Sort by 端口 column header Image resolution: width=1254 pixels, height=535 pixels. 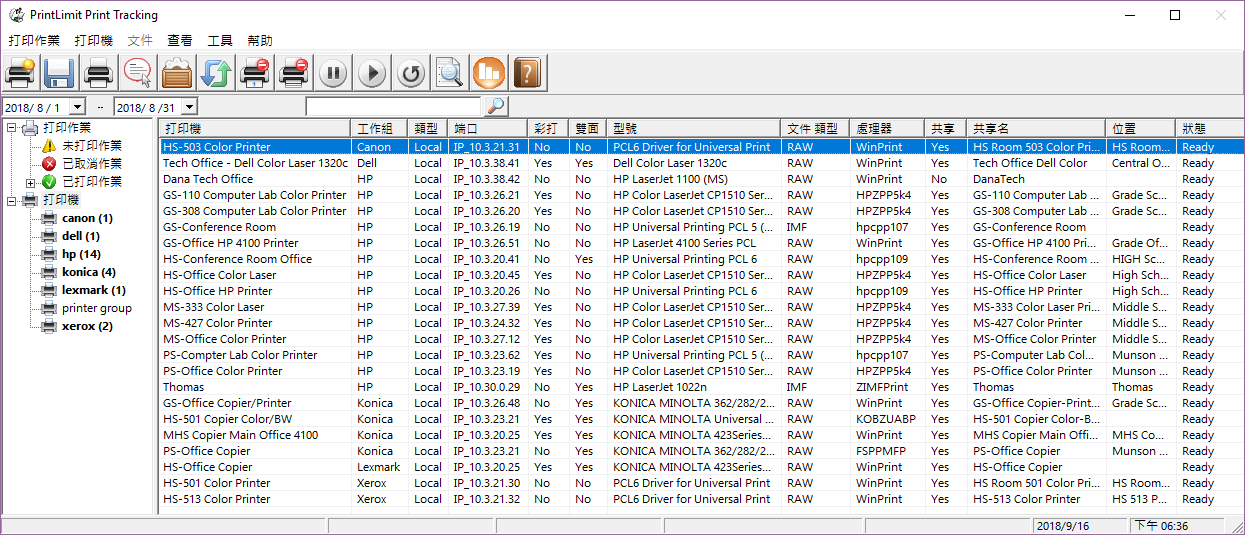pos(488,128)
